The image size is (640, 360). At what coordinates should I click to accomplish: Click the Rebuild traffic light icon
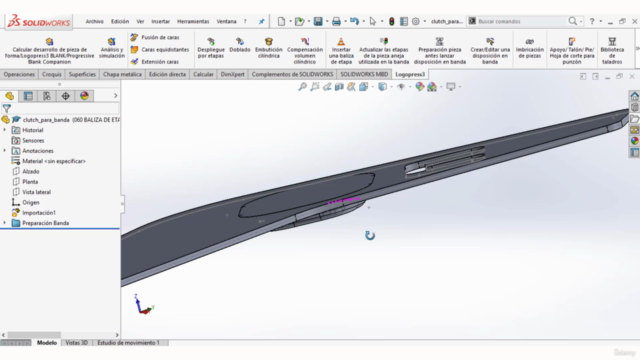(x=391, y=21)
